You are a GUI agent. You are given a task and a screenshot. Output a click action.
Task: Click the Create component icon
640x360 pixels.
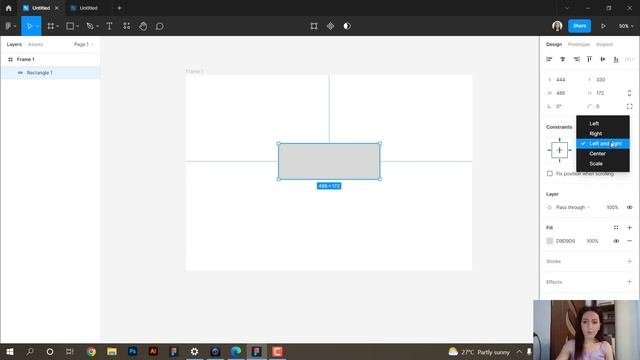coord(330,26)
